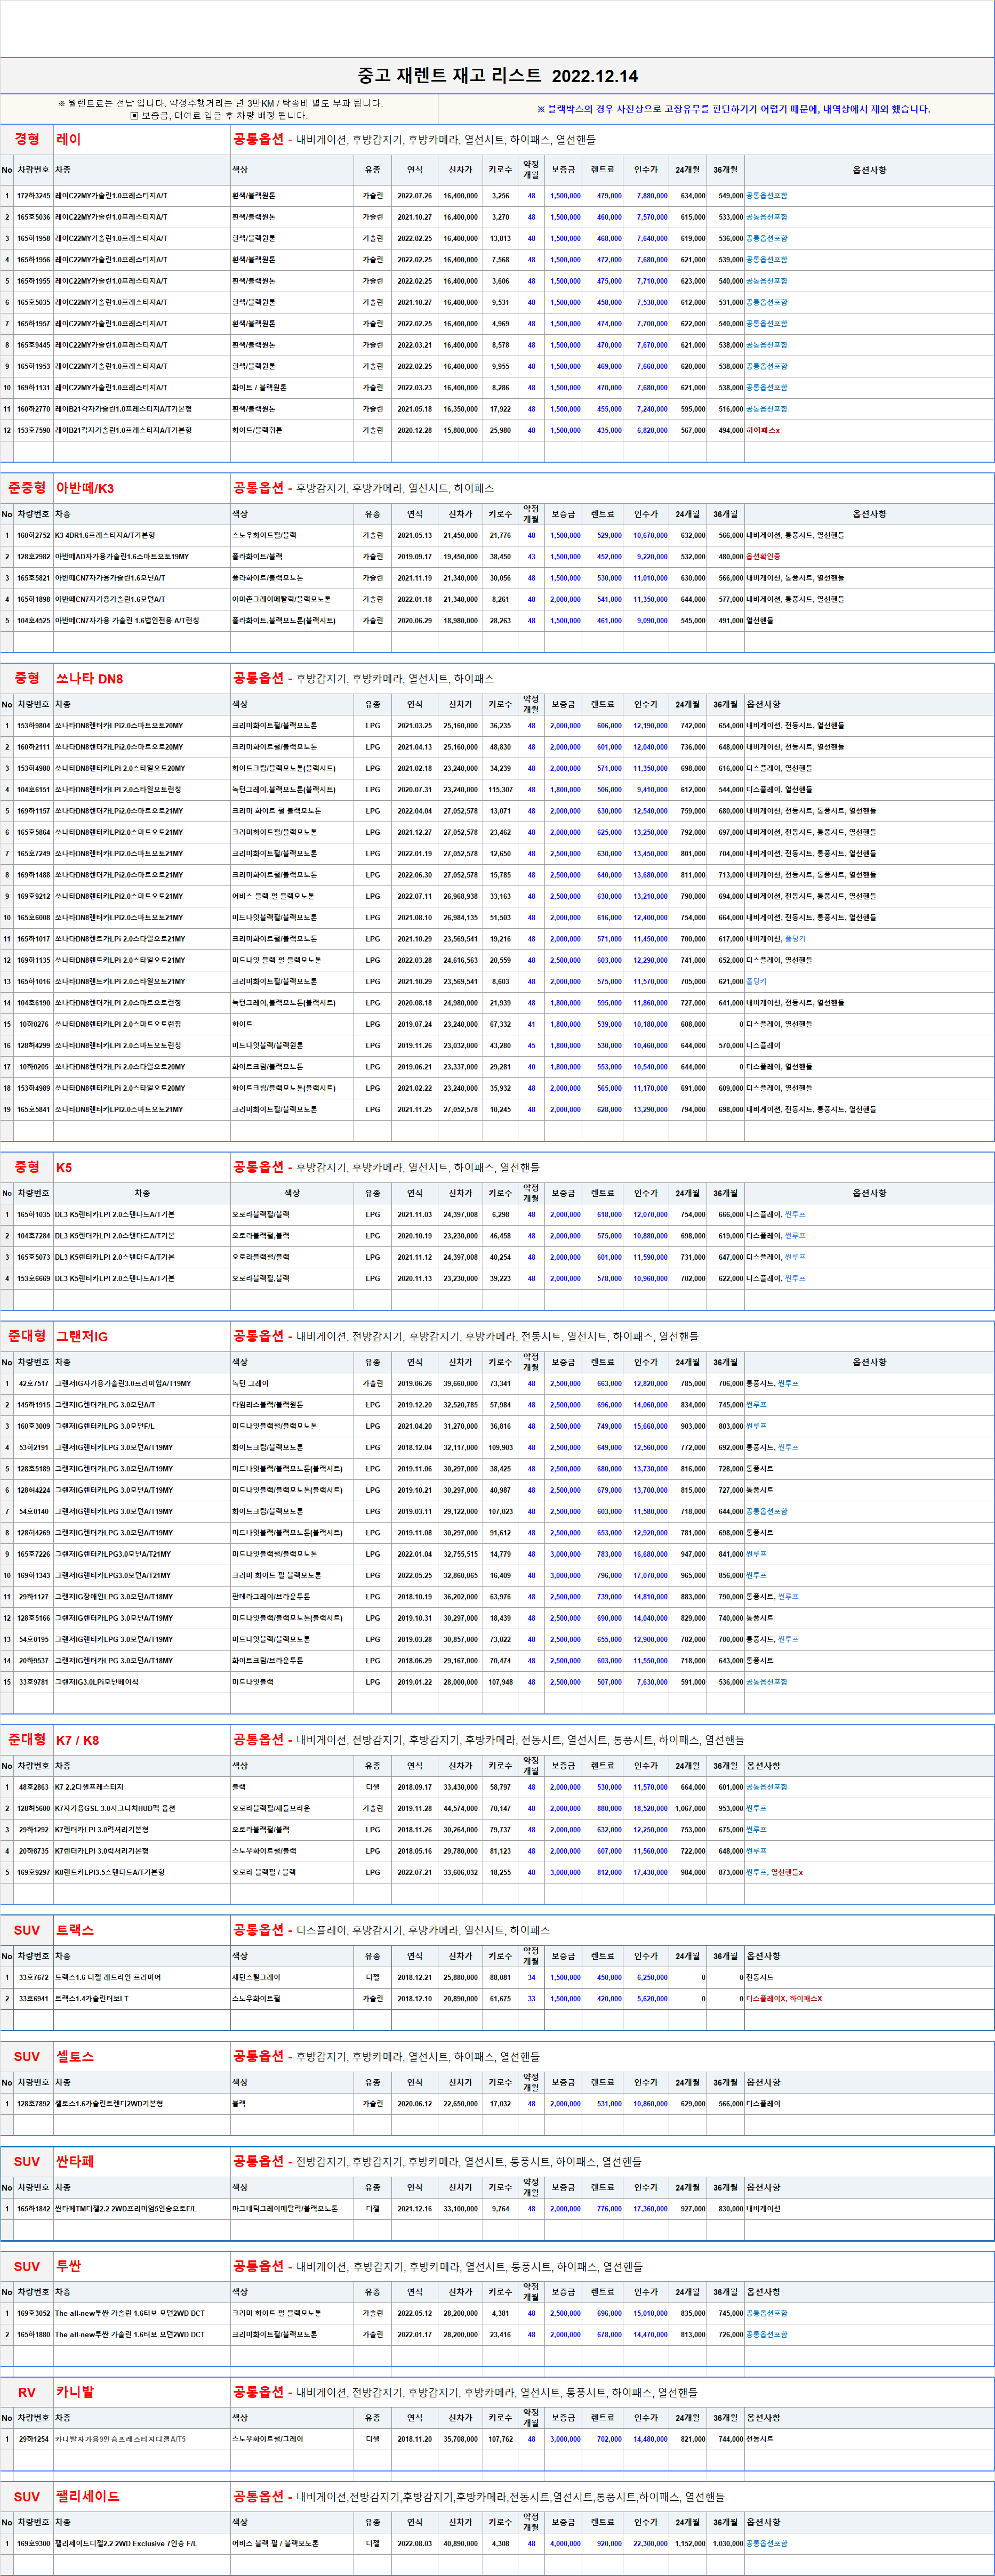Click the '그랜저IG' section title
This screenshot has height=2576, width=995.
(x=82, y=1336)
